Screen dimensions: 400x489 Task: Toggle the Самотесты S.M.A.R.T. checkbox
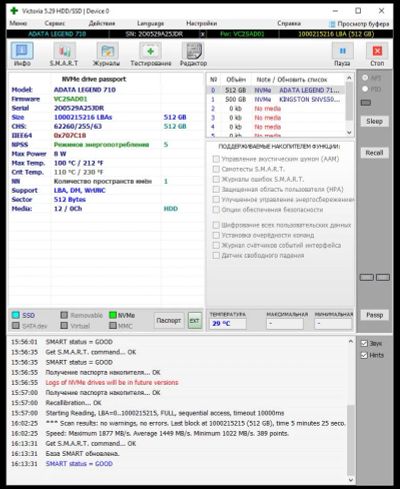pyautogui.click(x=216, y=169)
